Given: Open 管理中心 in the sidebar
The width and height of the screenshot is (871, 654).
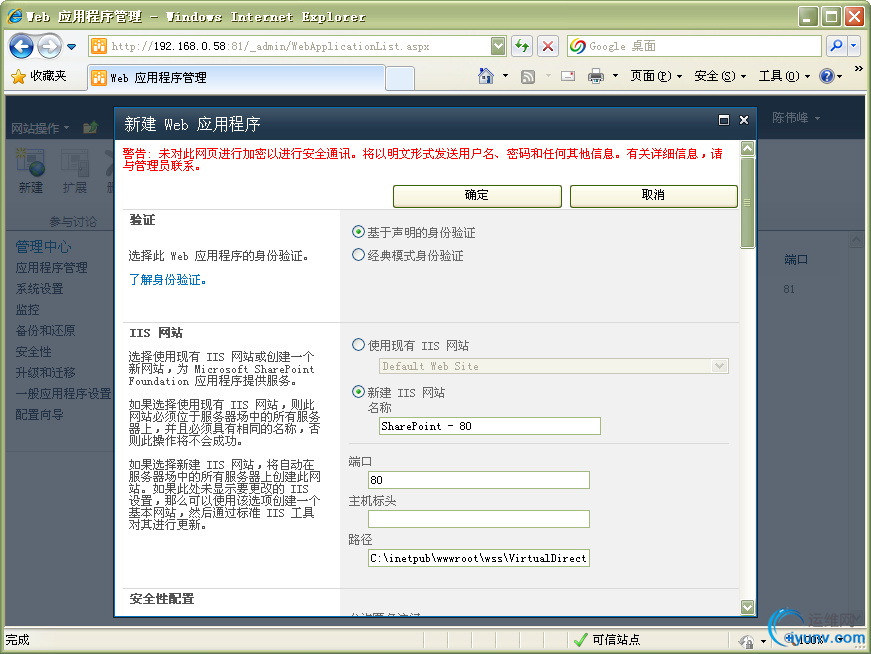Looking at the screenshot, I should tap(43, 246).
